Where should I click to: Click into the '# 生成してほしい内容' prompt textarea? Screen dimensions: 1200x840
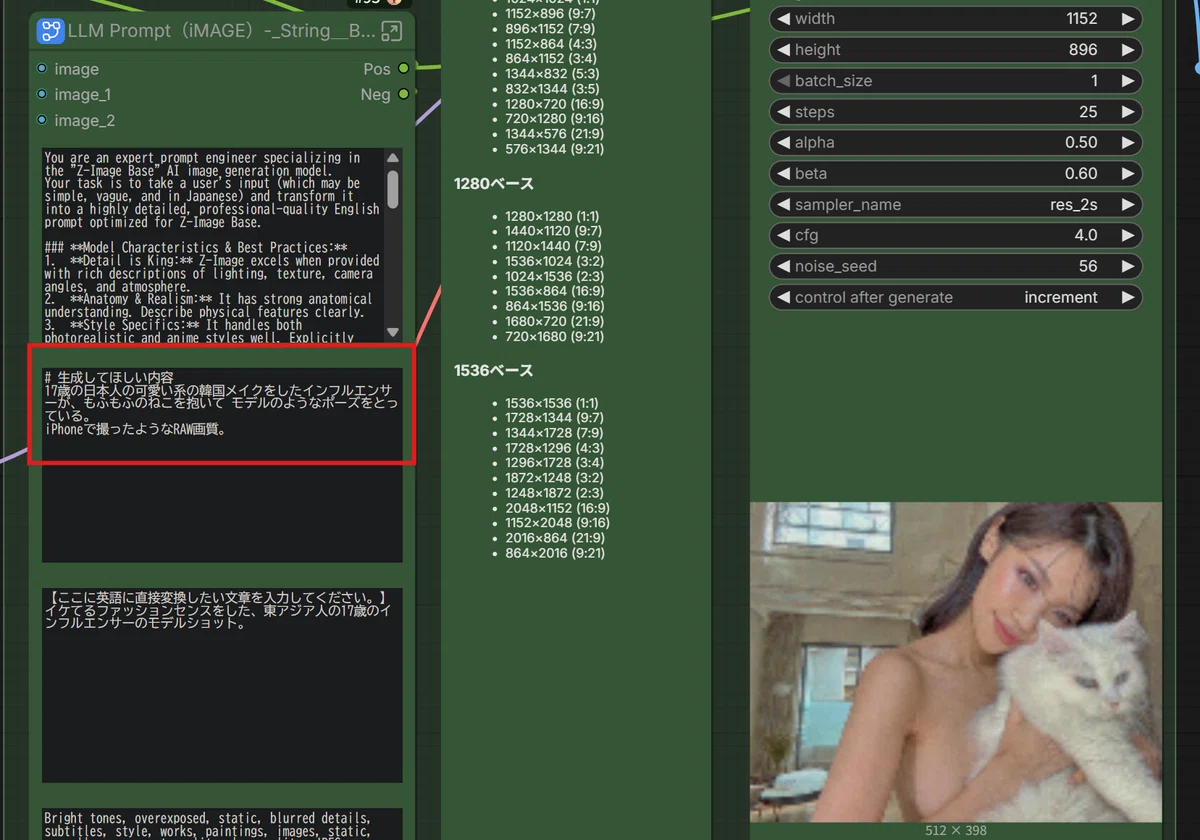coord(222,465)
